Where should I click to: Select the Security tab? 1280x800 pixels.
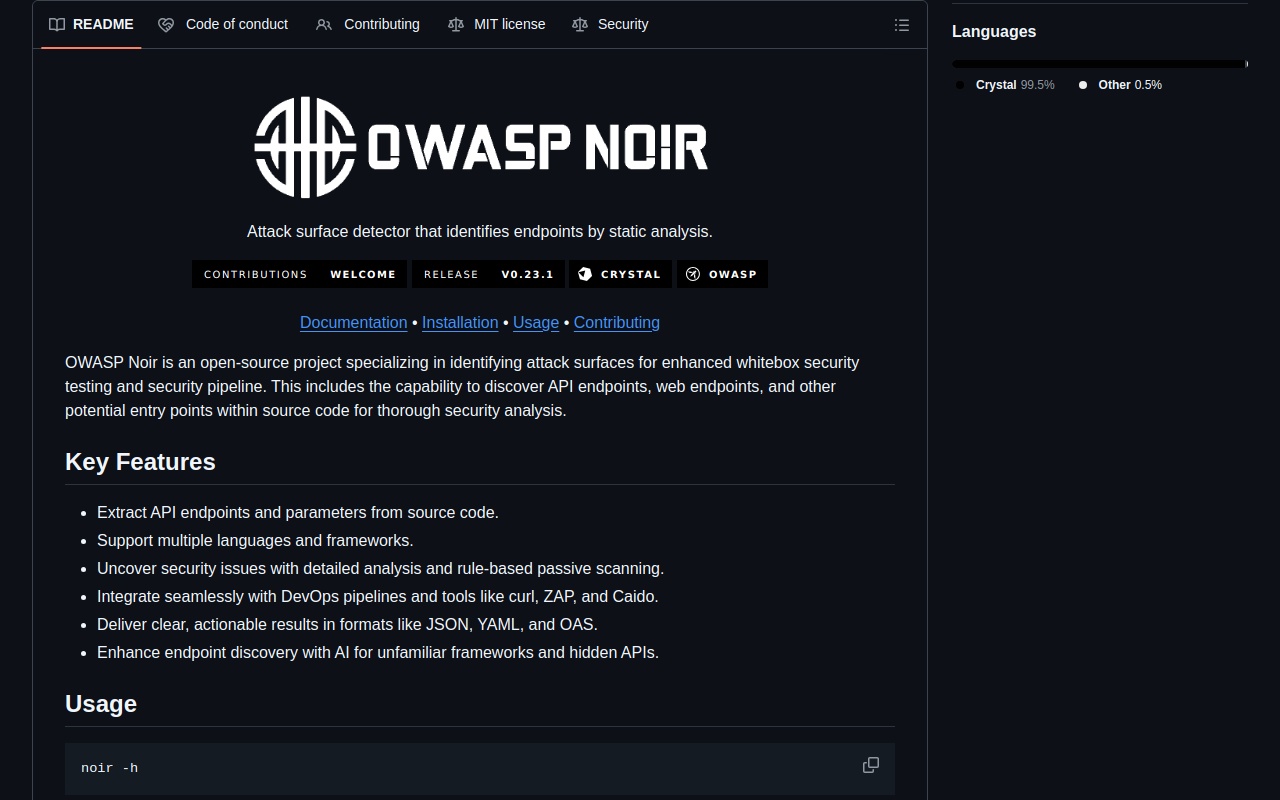(622, 24)
